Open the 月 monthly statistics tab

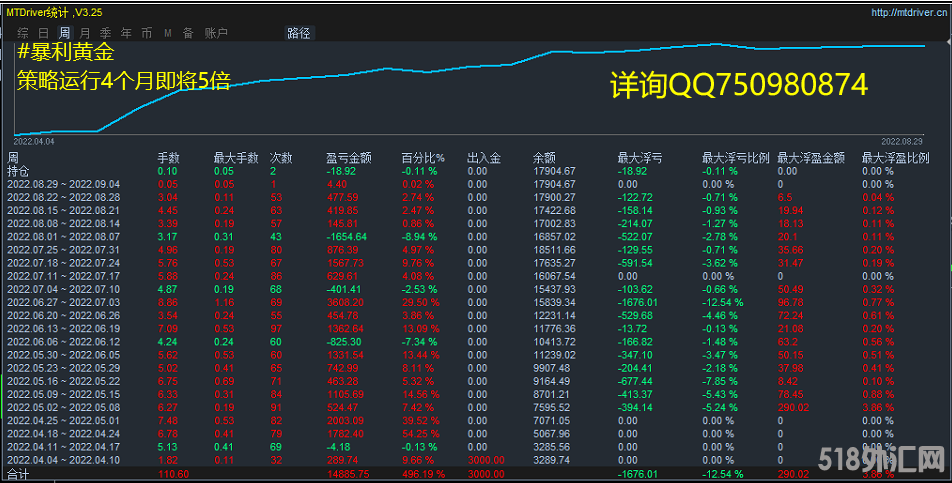tap(85, 33)
